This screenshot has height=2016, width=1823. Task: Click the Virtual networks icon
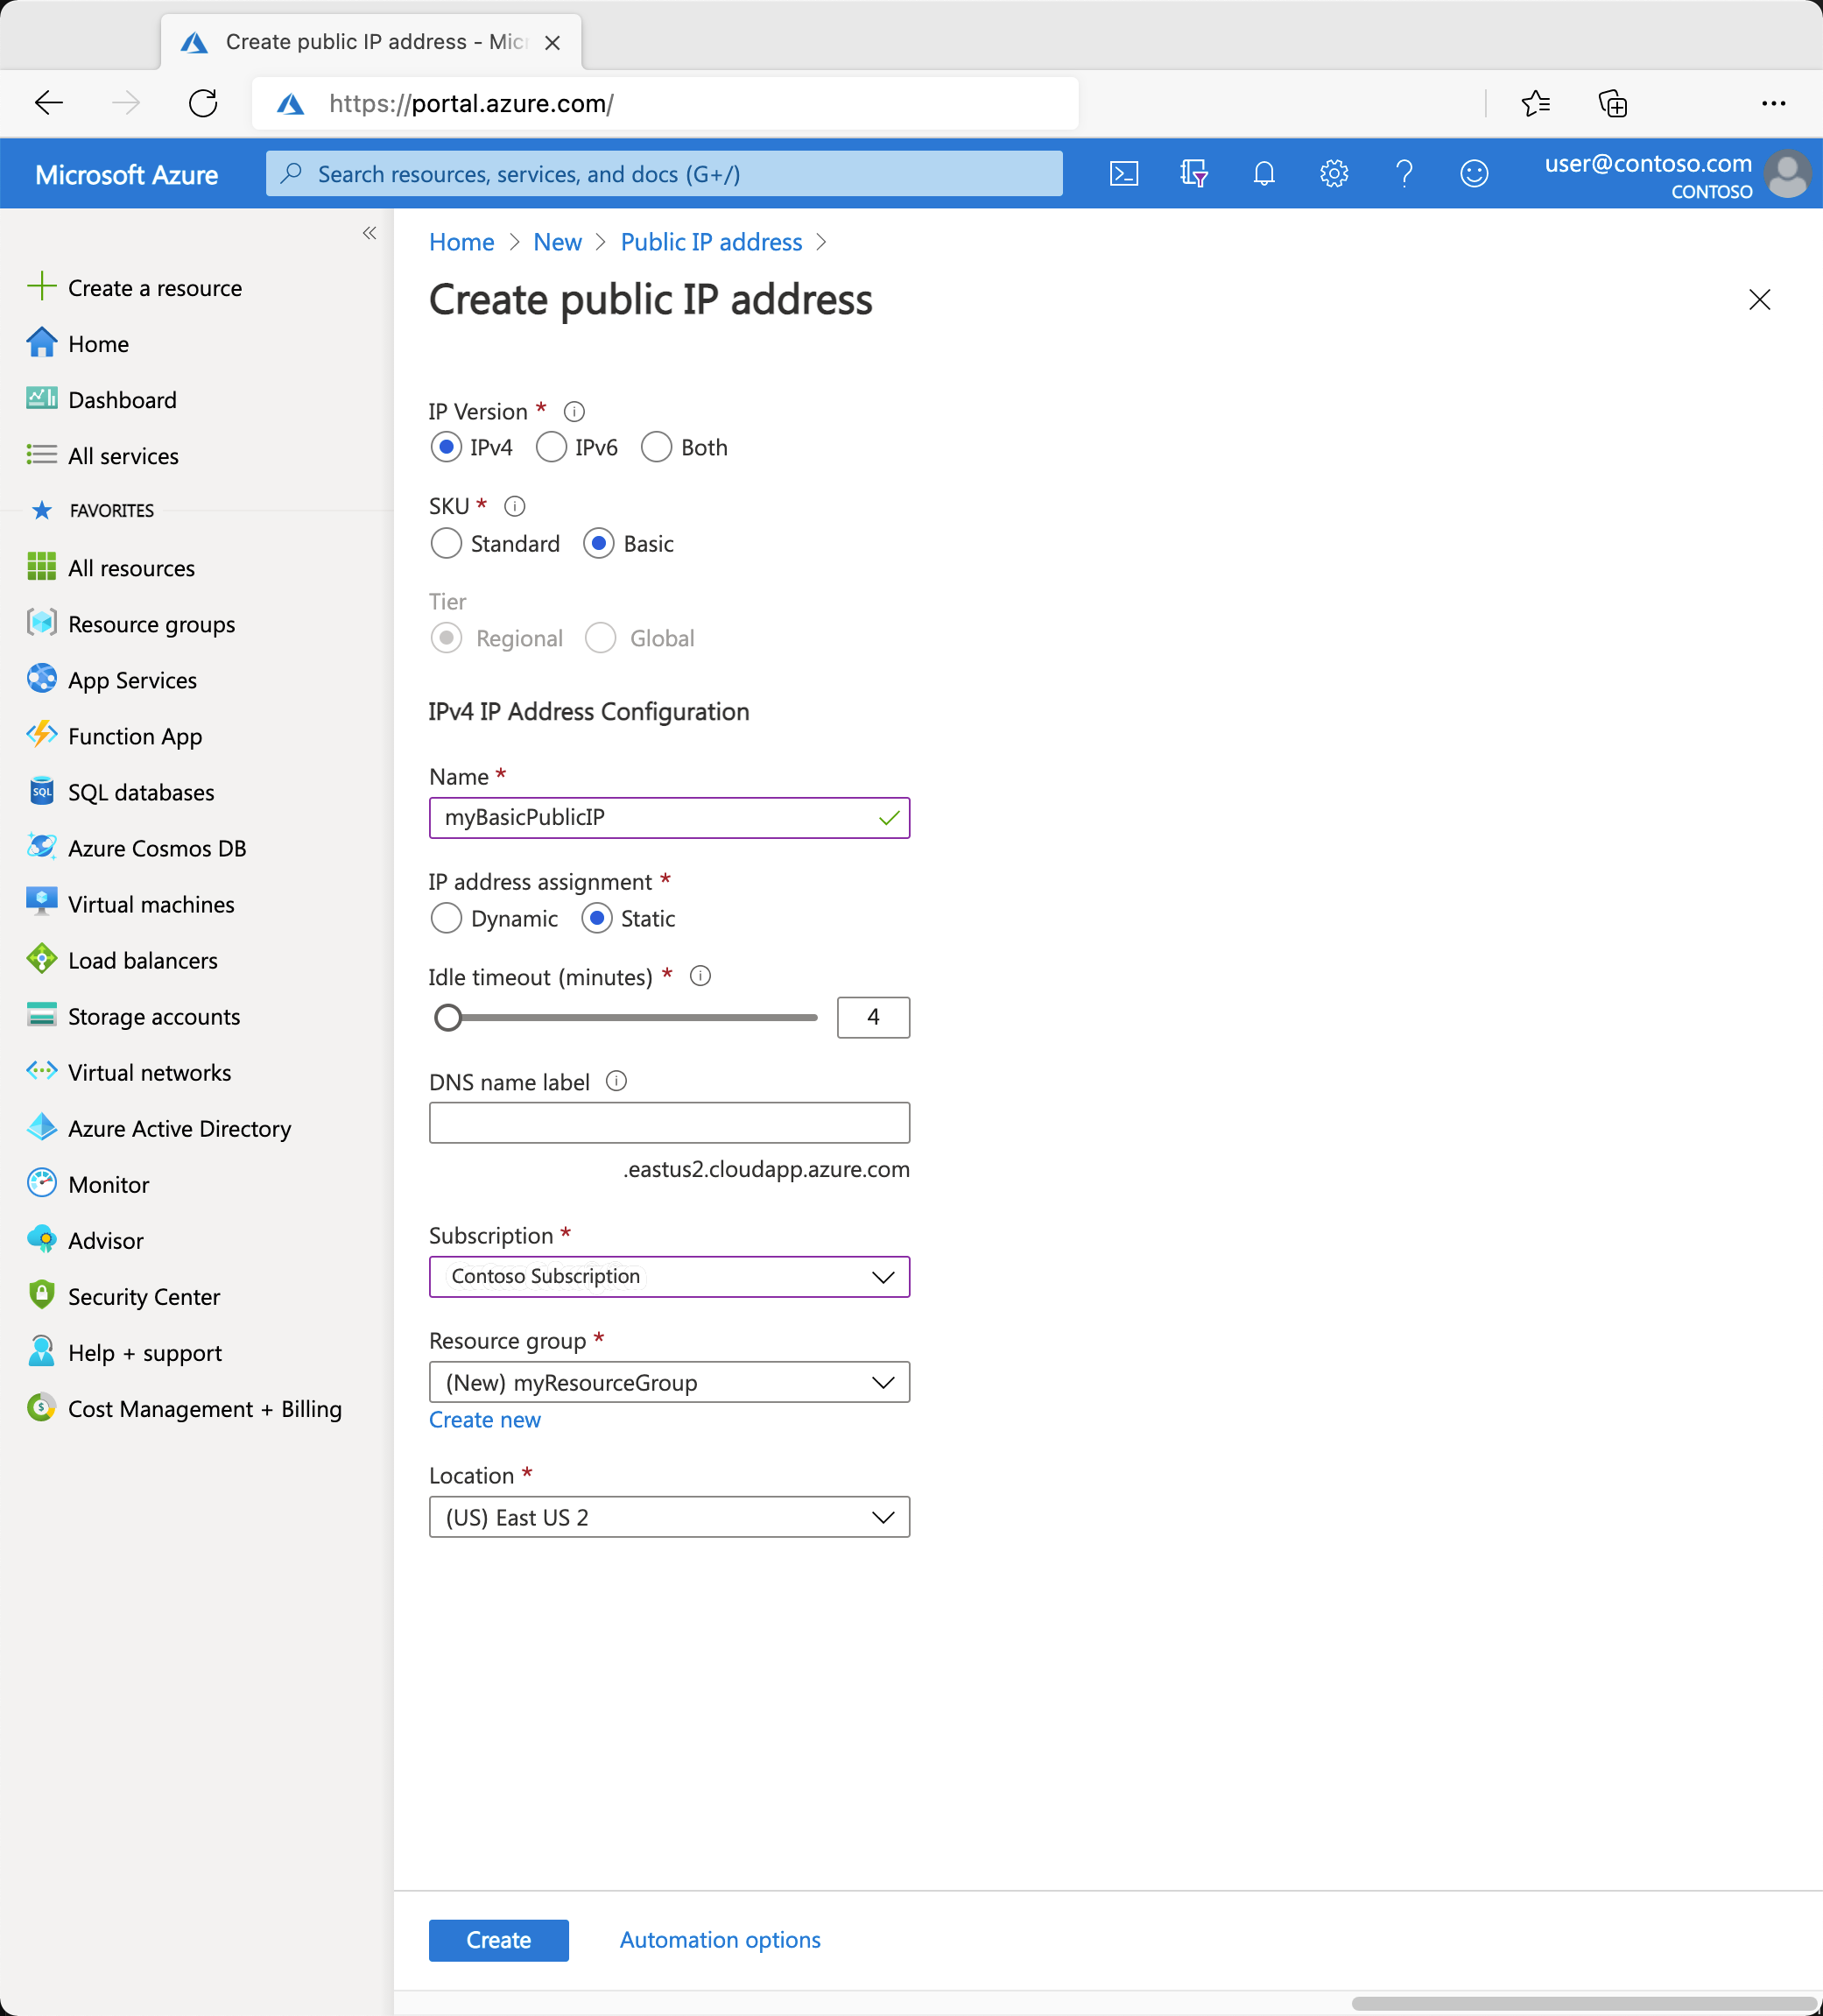tap(41, 1071)
